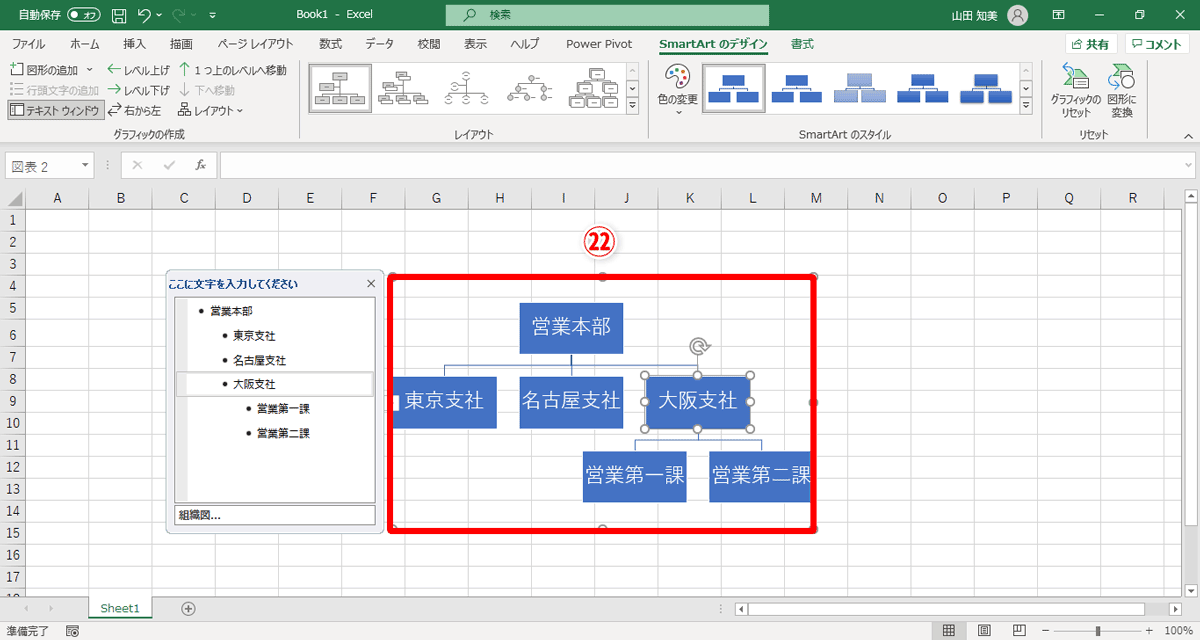Click the search box (検索)
The width and height of the screenshot is (1200, 640).
pos(608,15)
